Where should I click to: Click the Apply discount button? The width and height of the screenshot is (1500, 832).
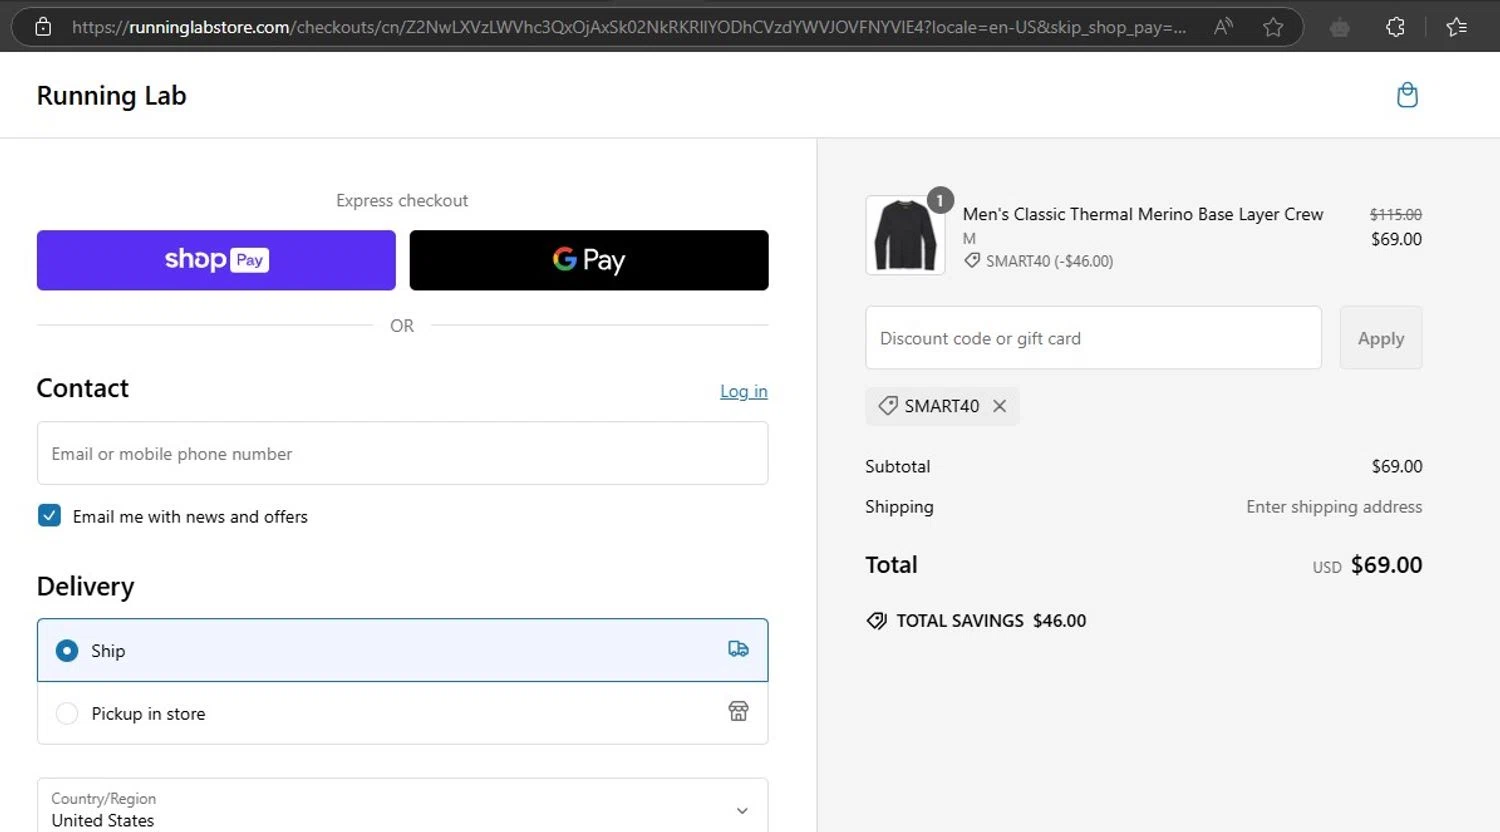coord(1381,338)
